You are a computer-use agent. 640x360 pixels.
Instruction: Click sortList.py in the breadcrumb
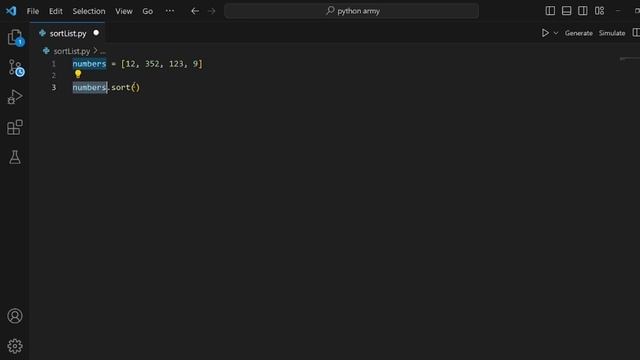(71, 51)
